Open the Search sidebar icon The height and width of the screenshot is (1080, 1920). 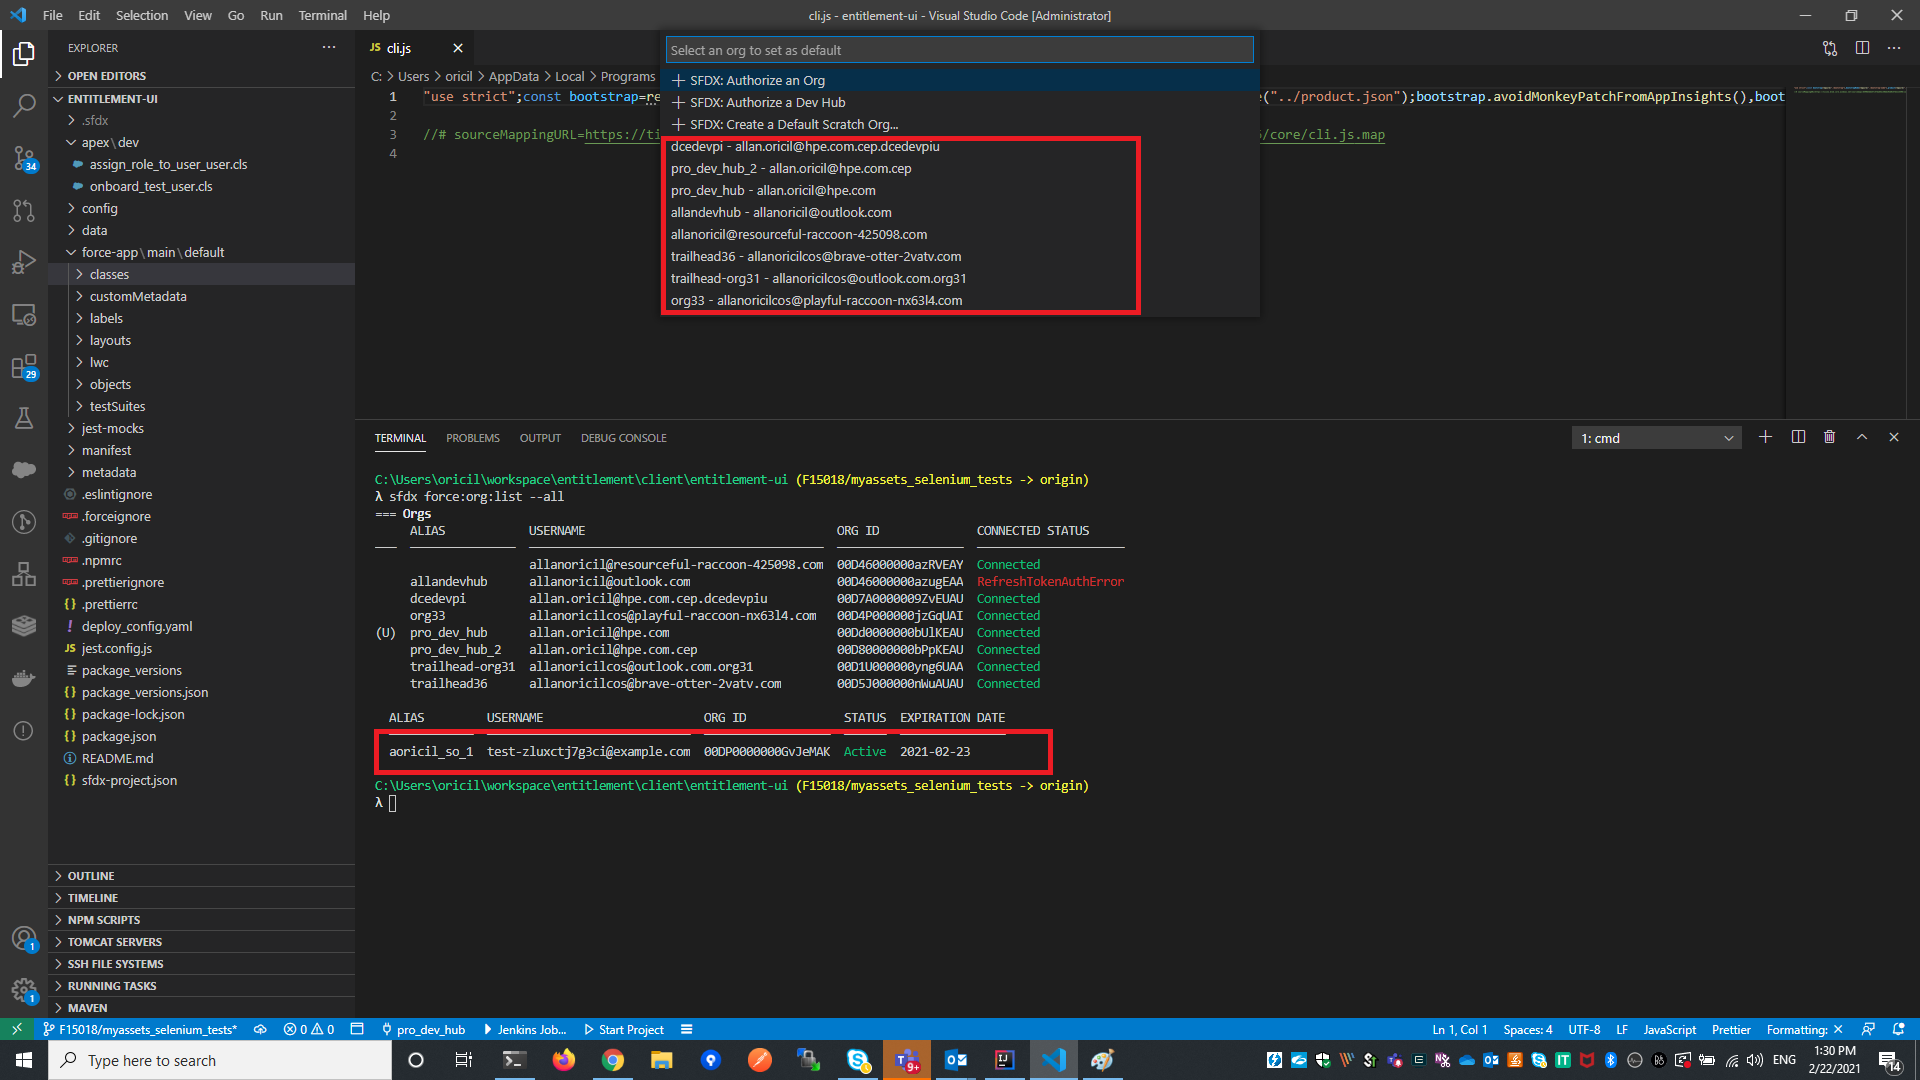(24, 107)
